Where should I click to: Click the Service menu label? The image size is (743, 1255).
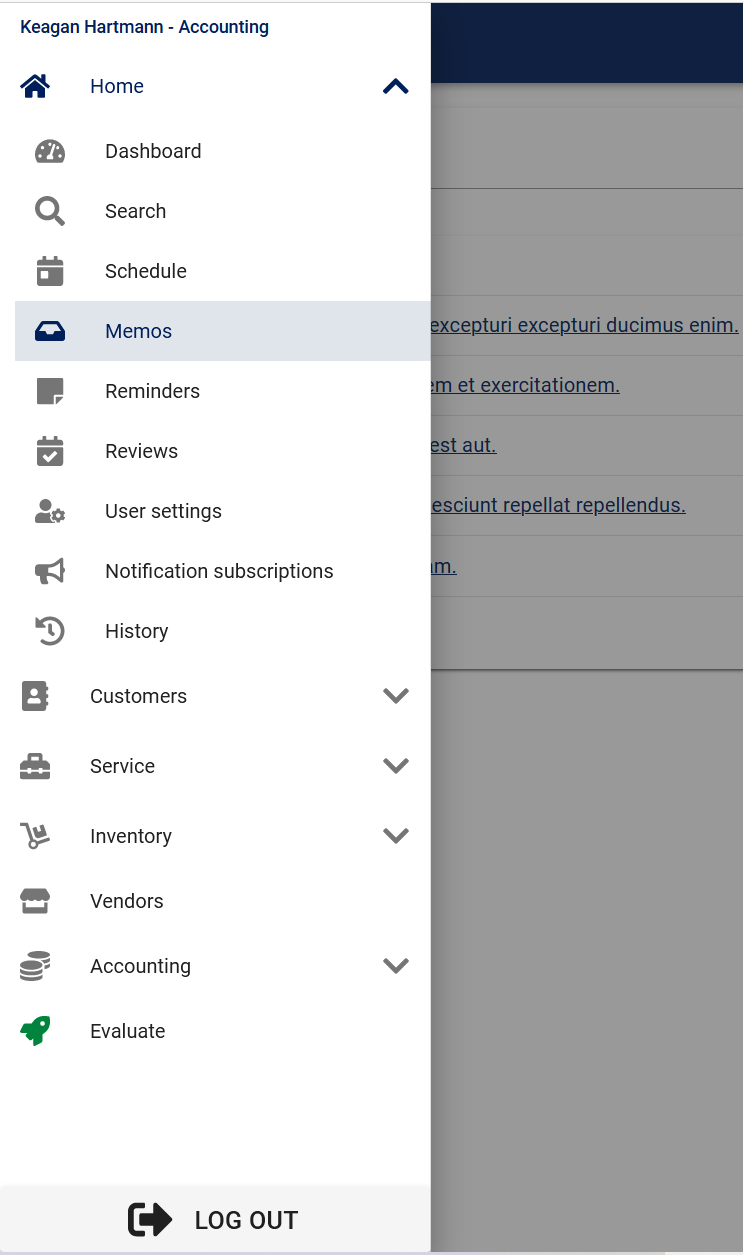coord(122,766)
